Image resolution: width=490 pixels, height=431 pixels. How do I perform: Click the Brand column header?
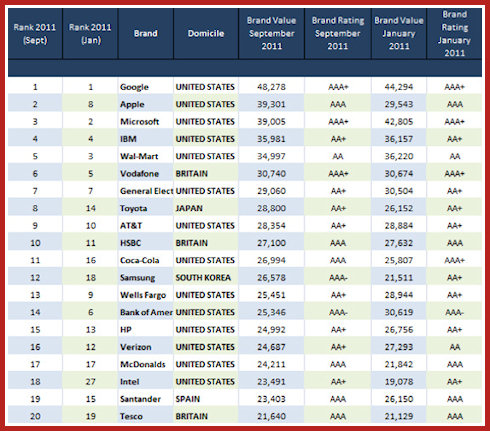click(145, 34)
